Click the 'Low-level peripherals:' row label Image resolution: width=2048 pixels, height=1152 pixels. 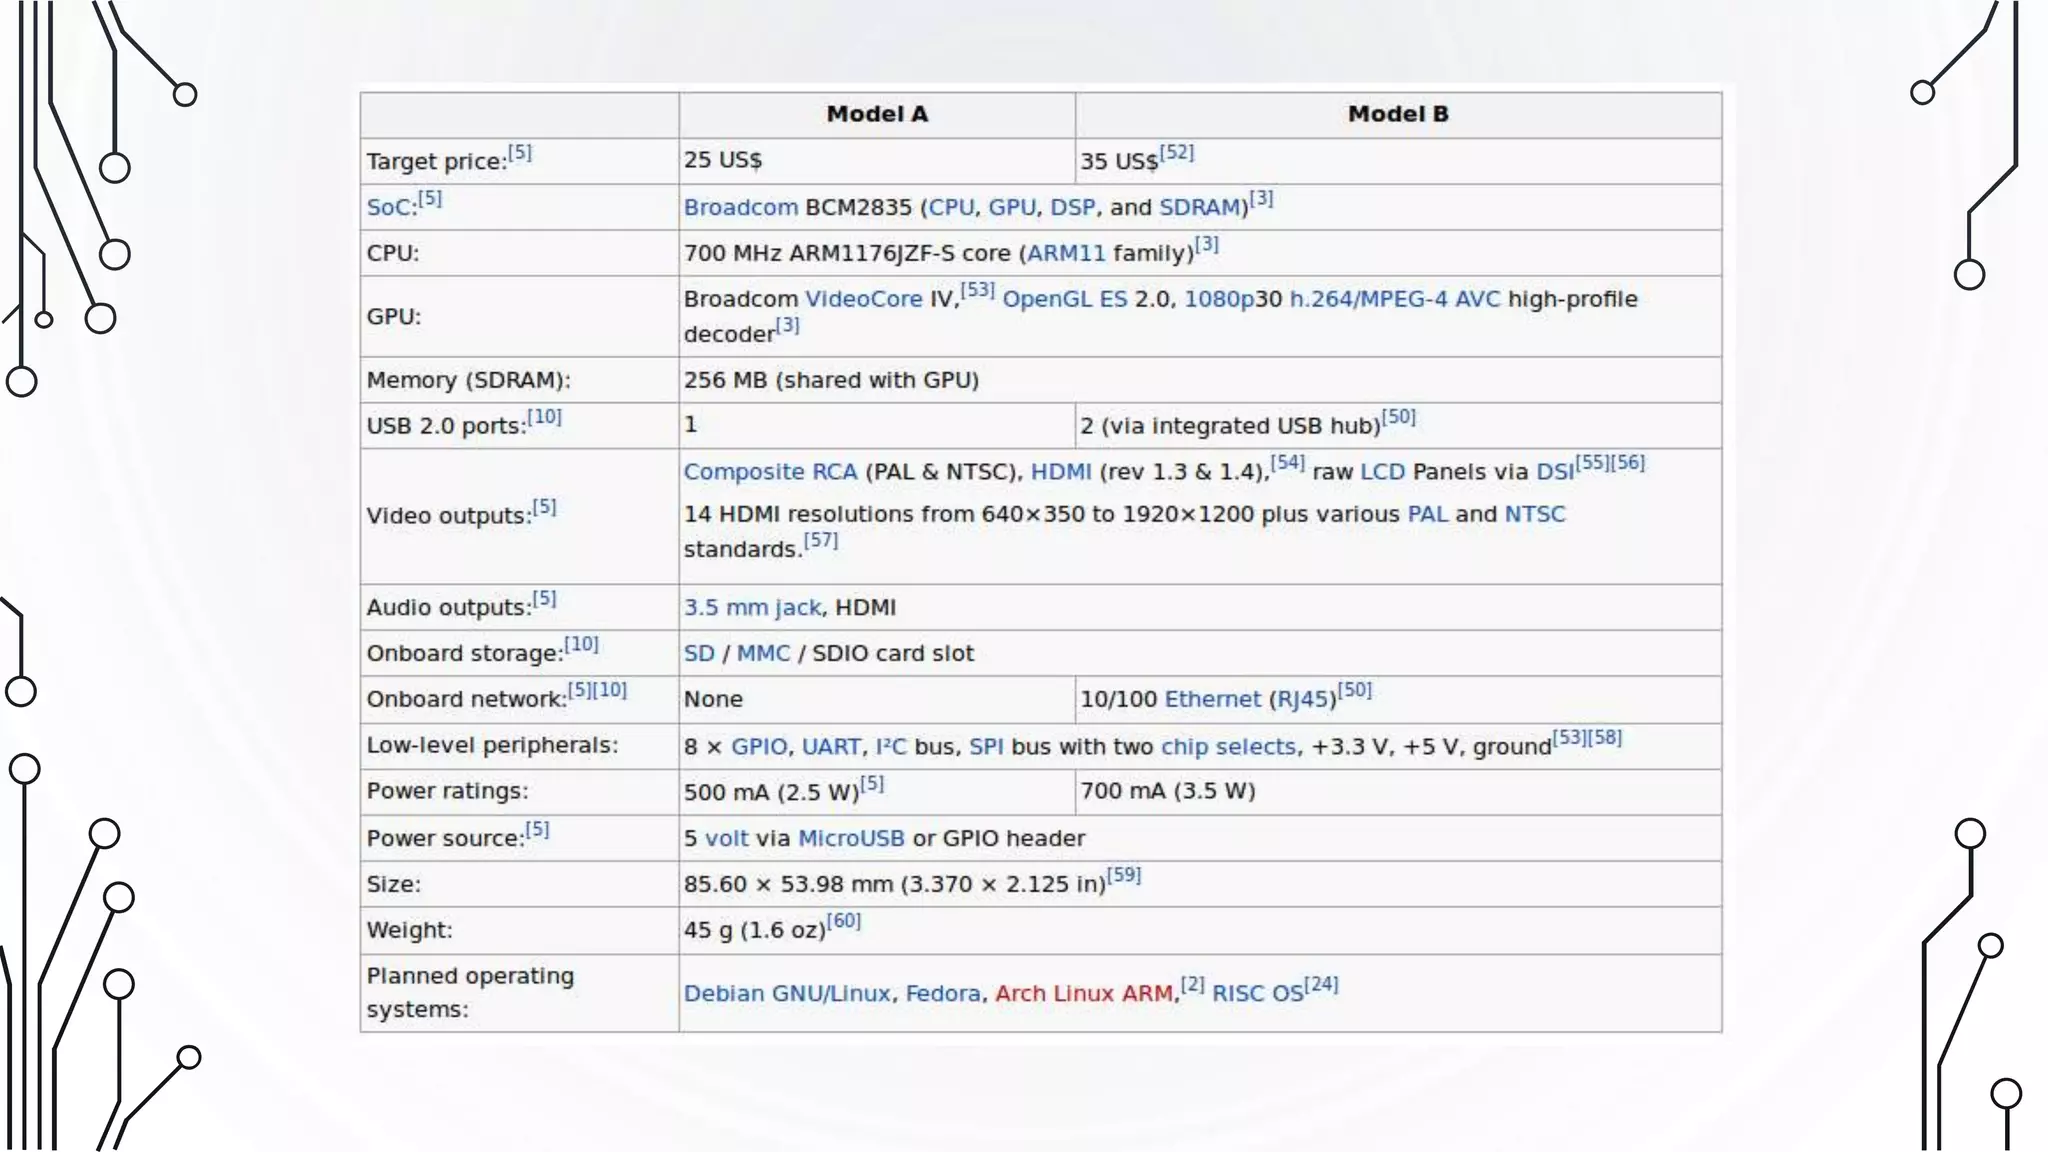click(x=492, y=745)
